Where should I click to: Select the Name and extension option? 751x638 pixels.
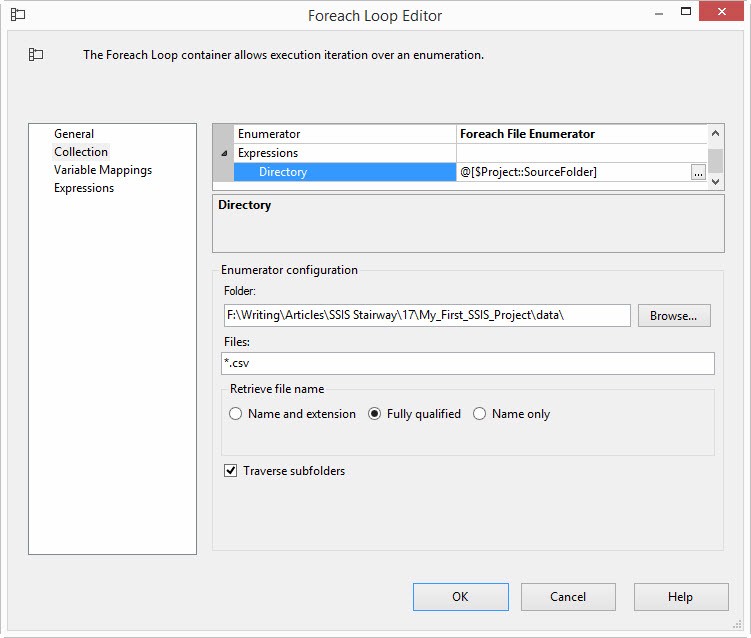236,414
